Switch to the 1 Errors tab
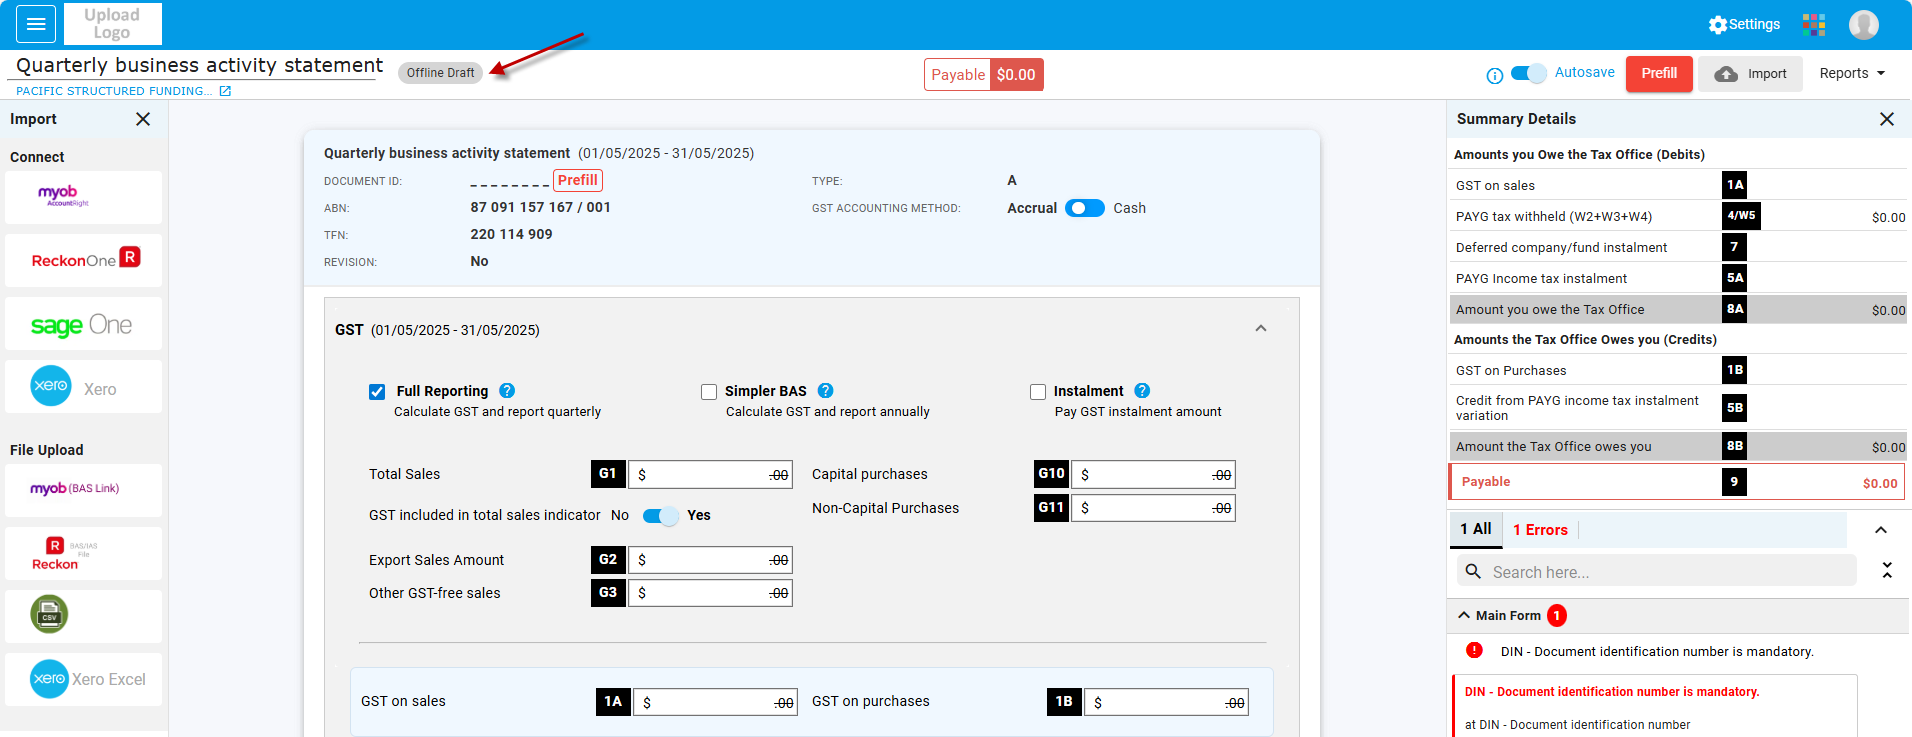The width and height of the screenshot is (1912, 737). 1540,530
